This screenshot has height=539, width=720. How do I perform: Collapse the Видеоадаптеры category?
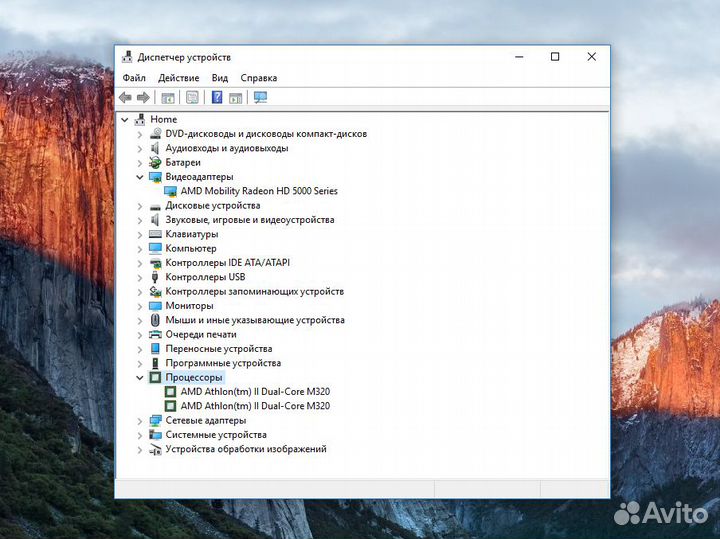coord(140,177)
